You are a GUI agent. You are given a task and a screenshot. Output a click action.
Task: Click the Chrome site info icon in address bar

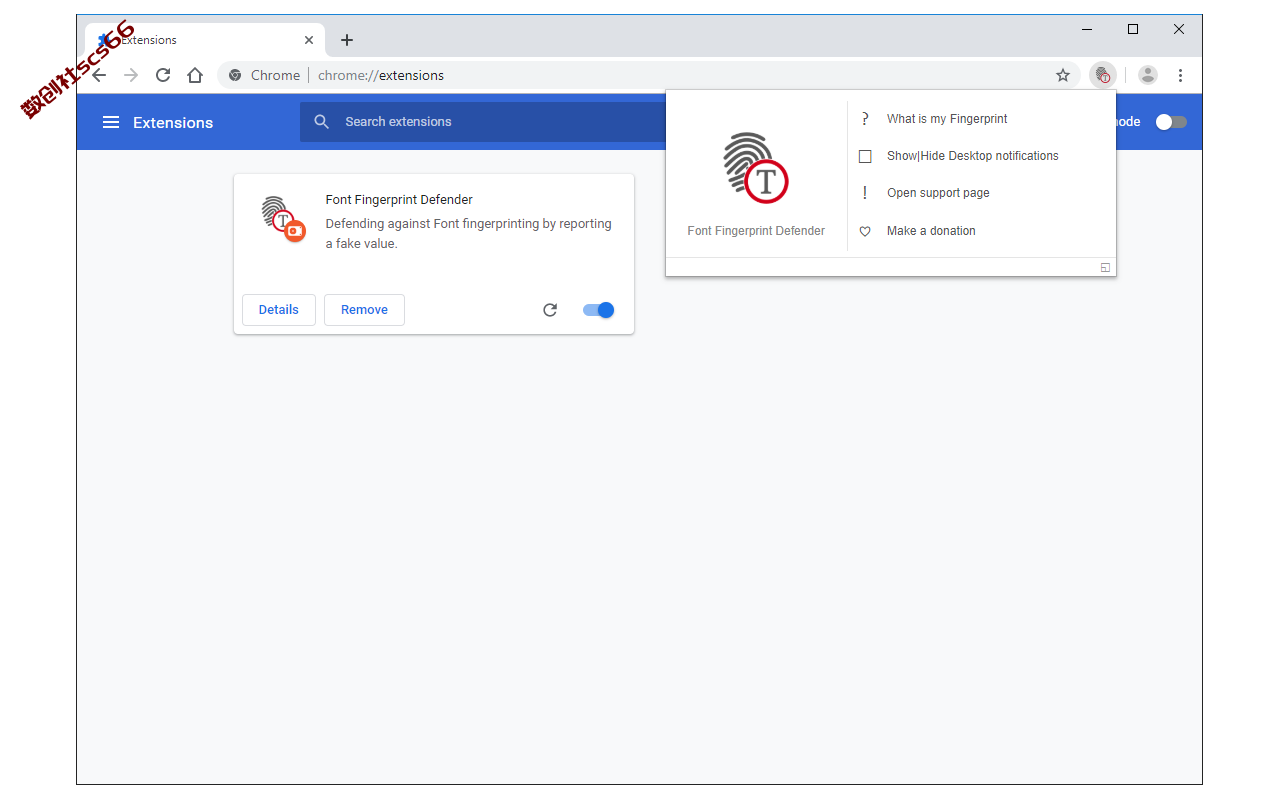[x=235, y=75]
